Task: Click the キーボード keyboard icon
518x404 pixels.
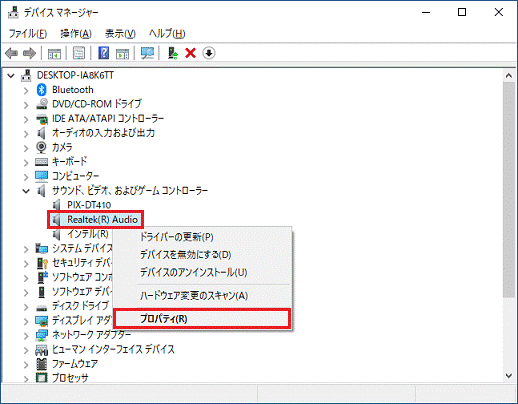Action: tap(41, 162)
